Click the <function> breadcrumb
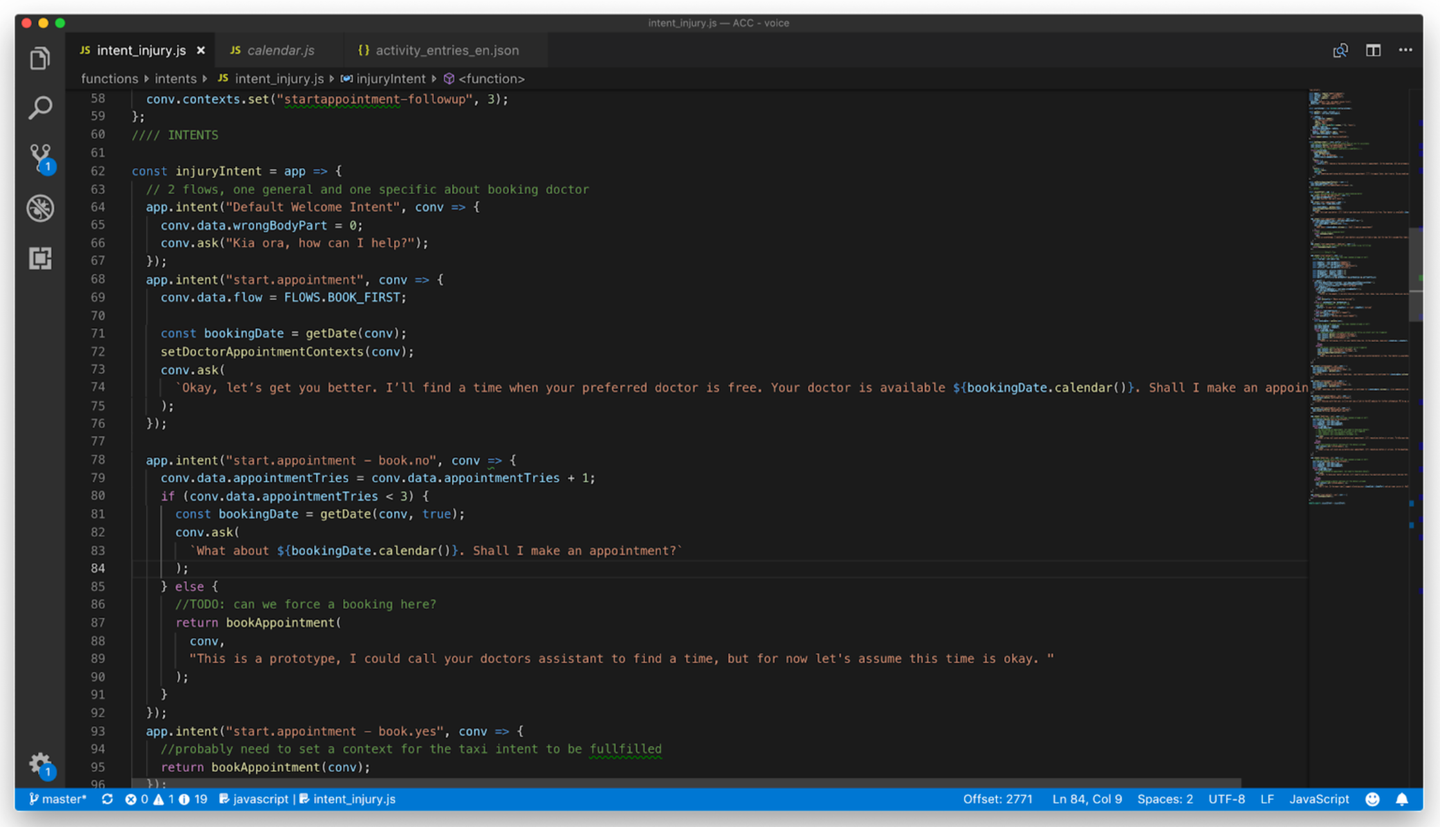Viewport: 1440px width, 827px height. pyautogui.click(x=484, y=78)
